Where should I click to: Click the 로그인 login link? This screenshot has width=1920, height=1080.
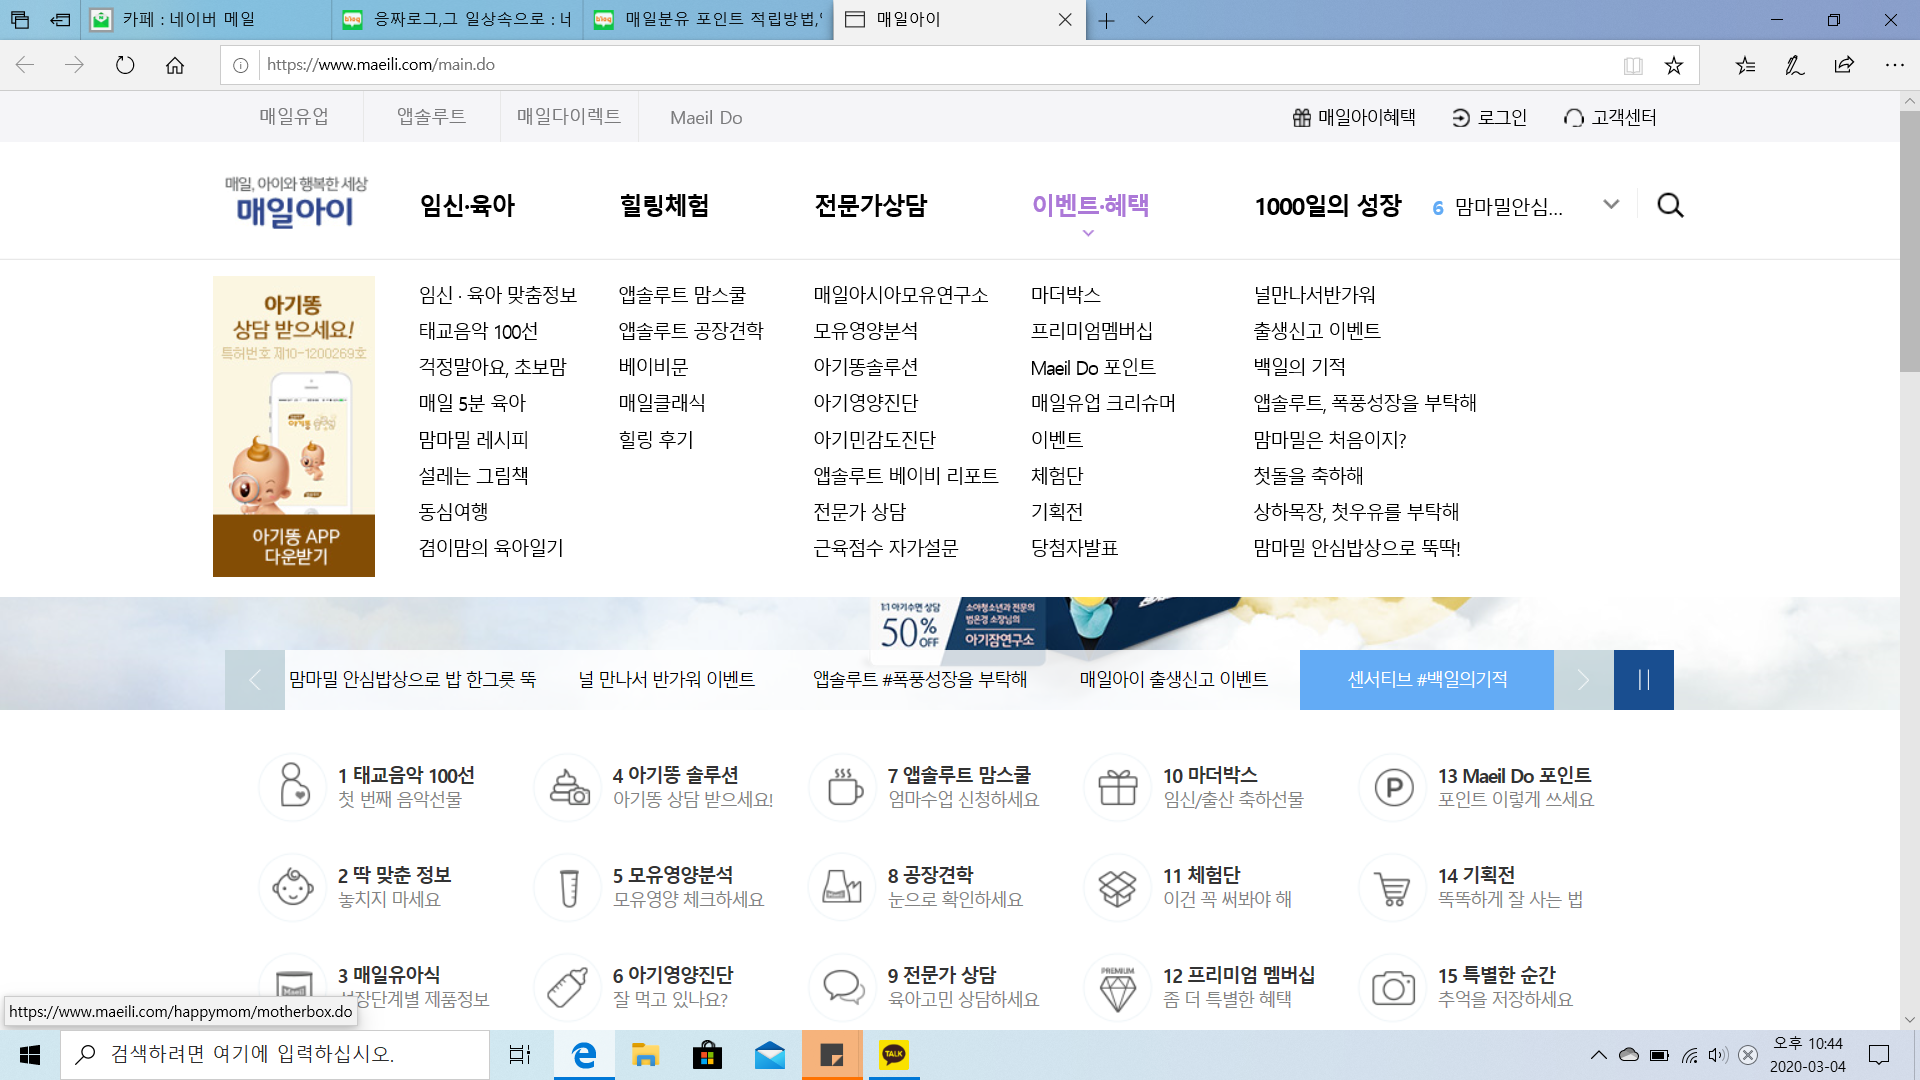tap(1490, 118)
